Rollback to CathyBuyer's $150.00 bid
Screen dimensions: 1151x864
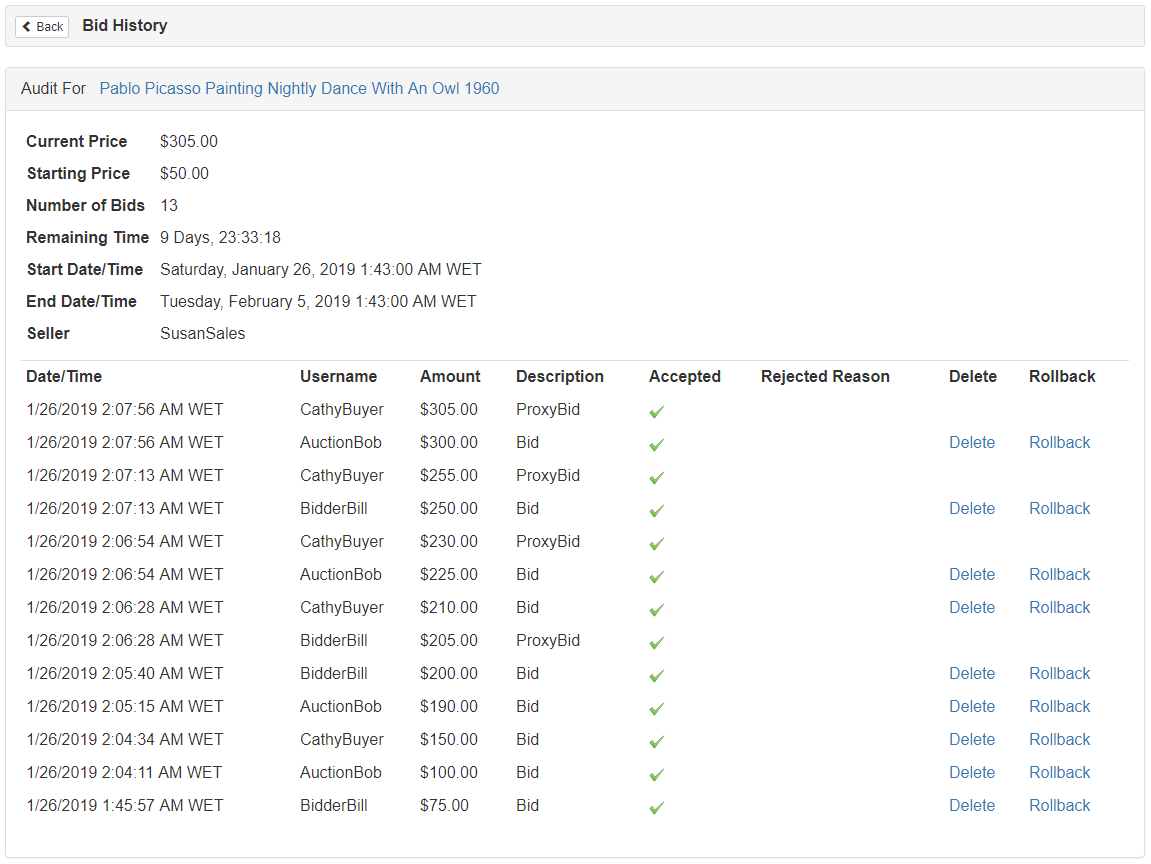[x=1059, y=740]
